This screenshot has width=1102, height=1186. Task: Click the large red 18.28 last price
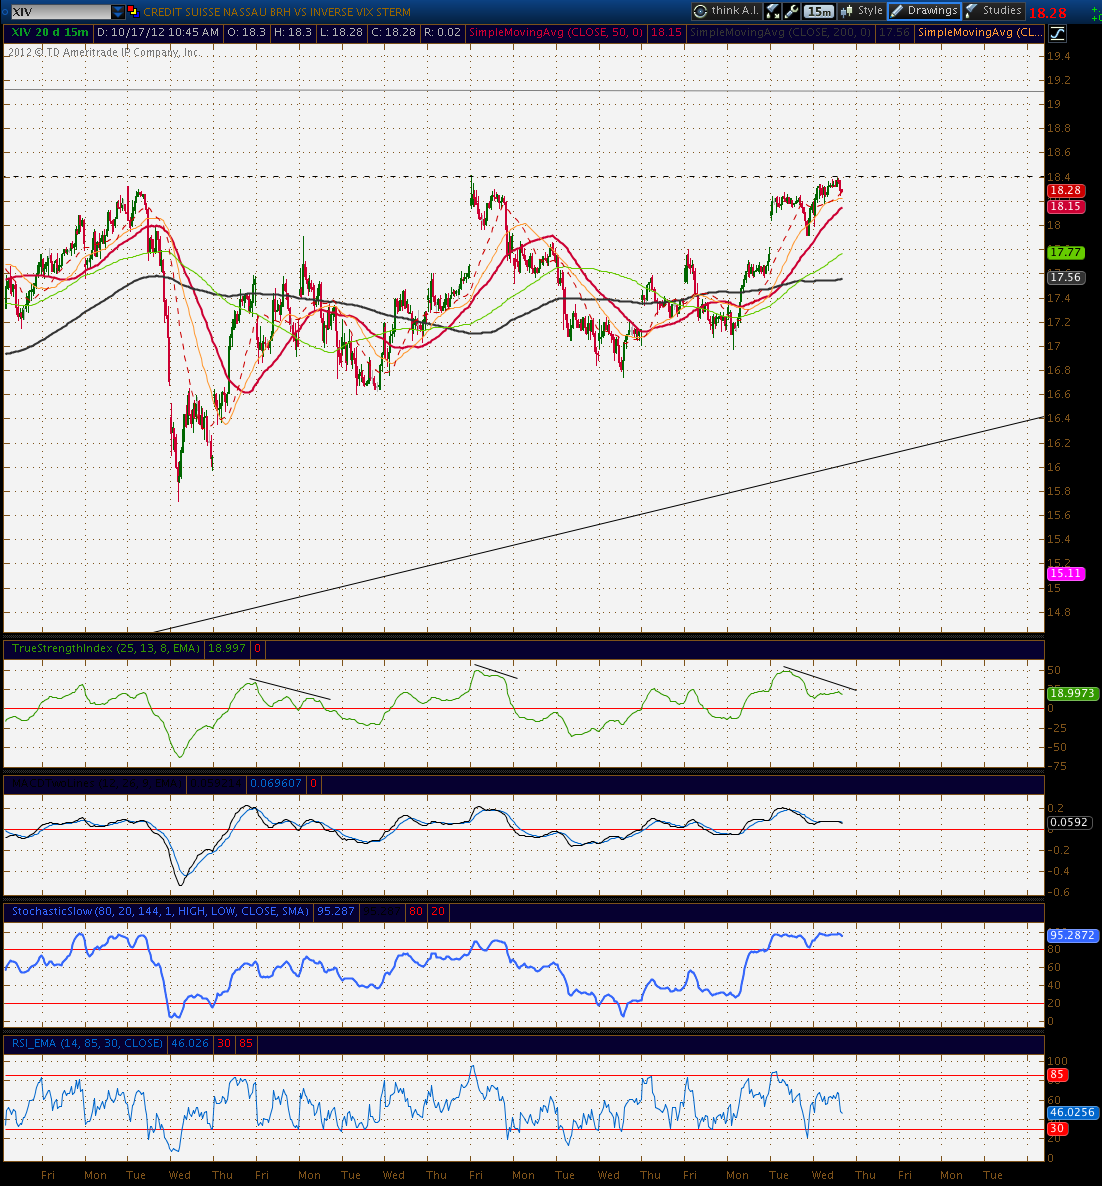(x=1048, y=13)
